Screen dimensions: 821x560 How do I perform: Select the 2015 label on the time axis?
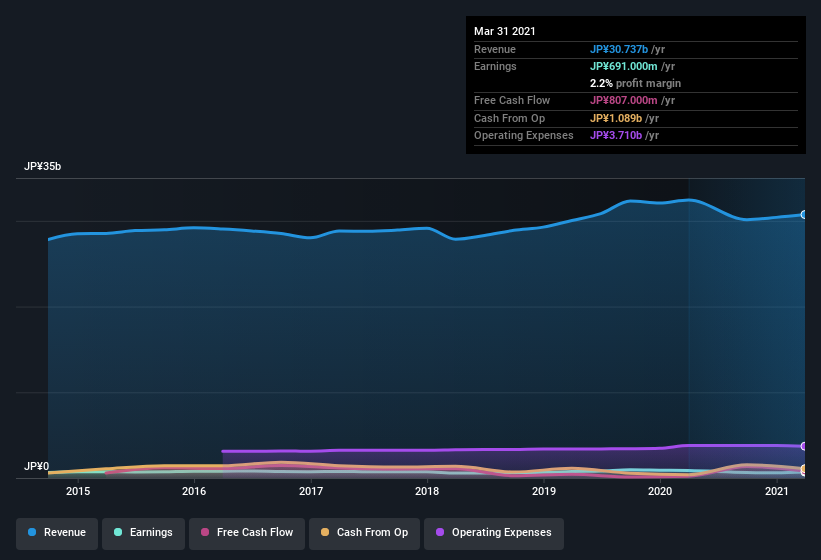[x=78, y=491]
